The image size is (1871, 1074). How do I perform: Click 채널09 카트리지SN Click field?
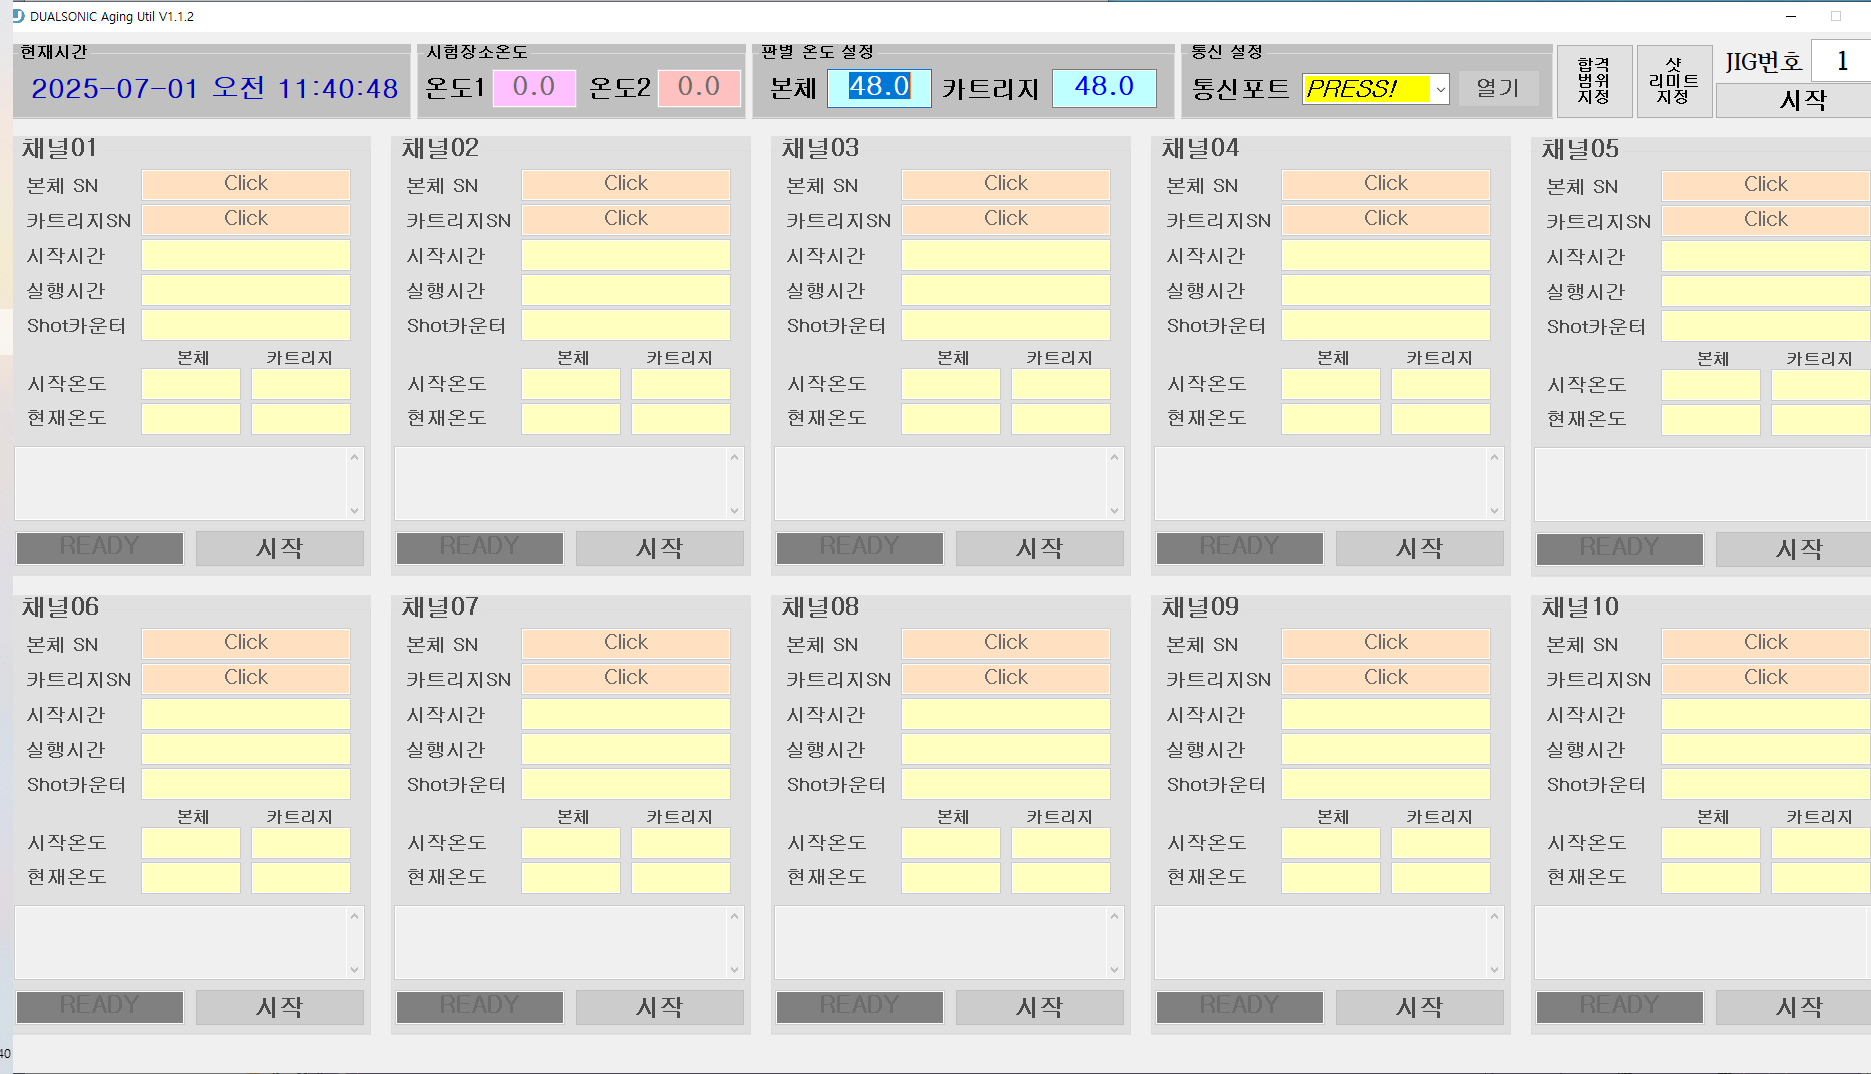tap(1385, 678)
